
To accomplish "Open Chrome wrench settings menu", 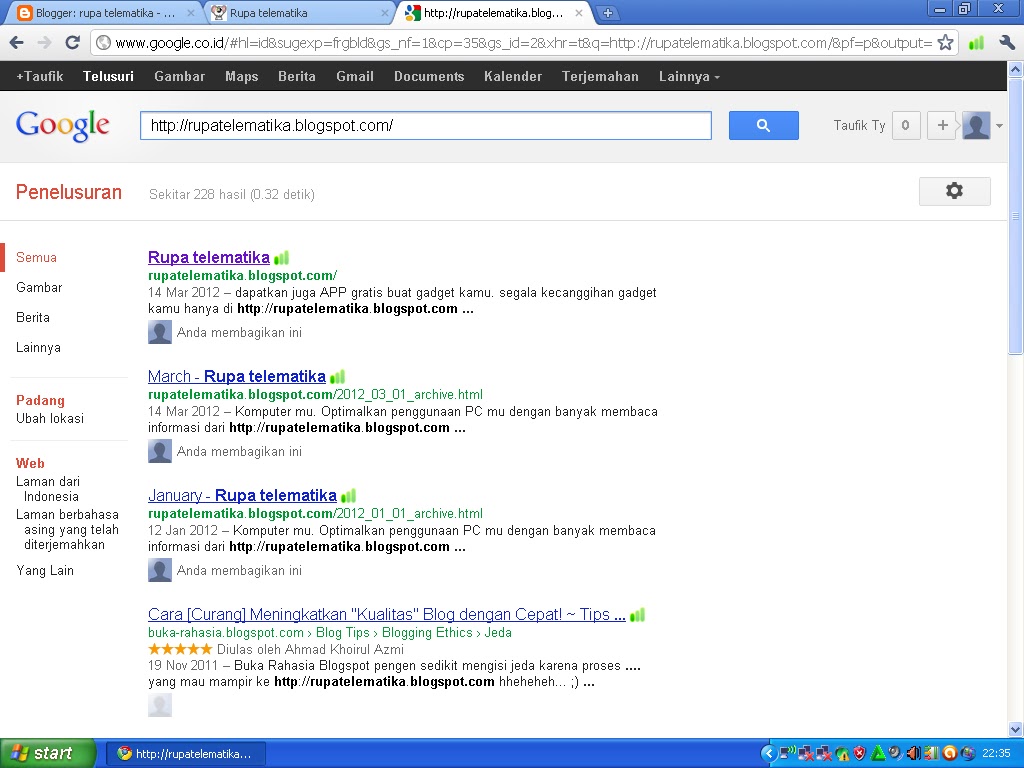I will 1006,43.
